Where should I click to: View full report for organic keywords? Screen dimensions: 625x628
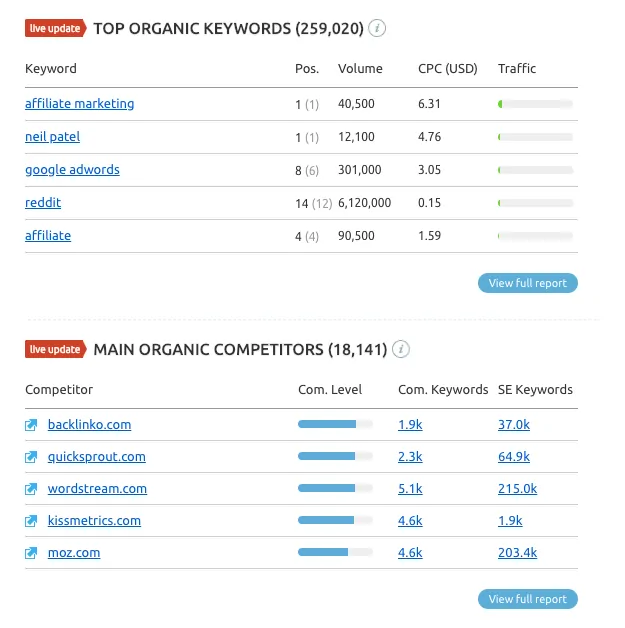pos(528,283)
